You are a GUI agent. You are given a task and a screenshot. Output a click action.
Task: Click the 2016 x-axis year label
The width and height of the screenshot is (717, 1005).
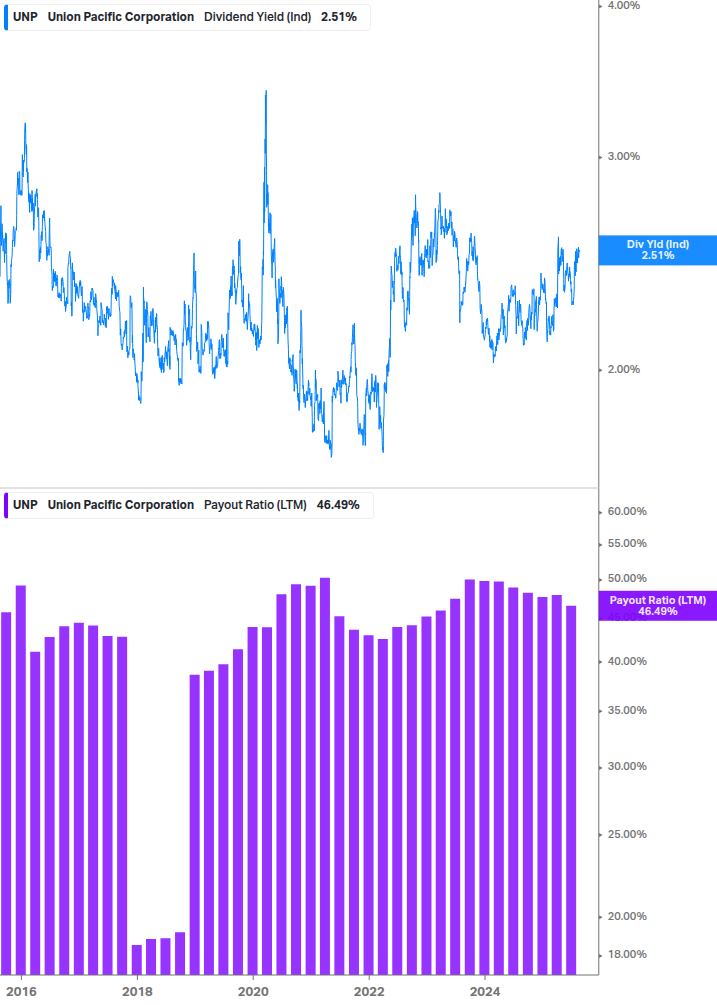coord(21,992)
